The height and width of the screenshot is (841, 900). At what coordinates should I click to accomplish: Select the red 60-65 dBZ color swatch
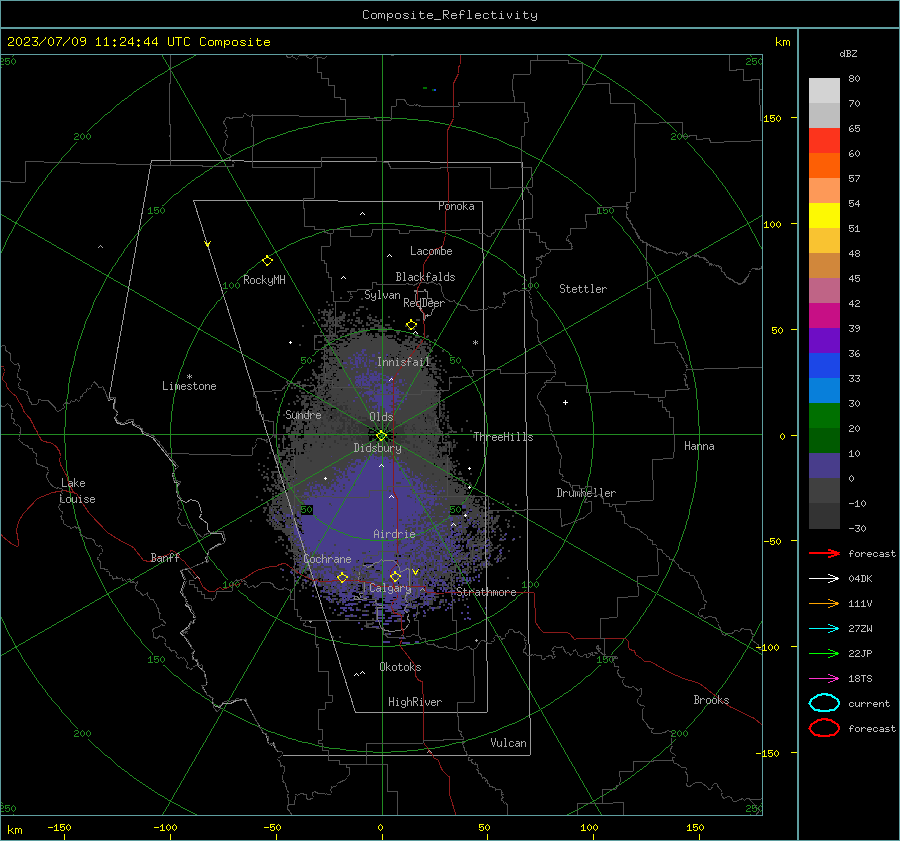coord(824,141)
